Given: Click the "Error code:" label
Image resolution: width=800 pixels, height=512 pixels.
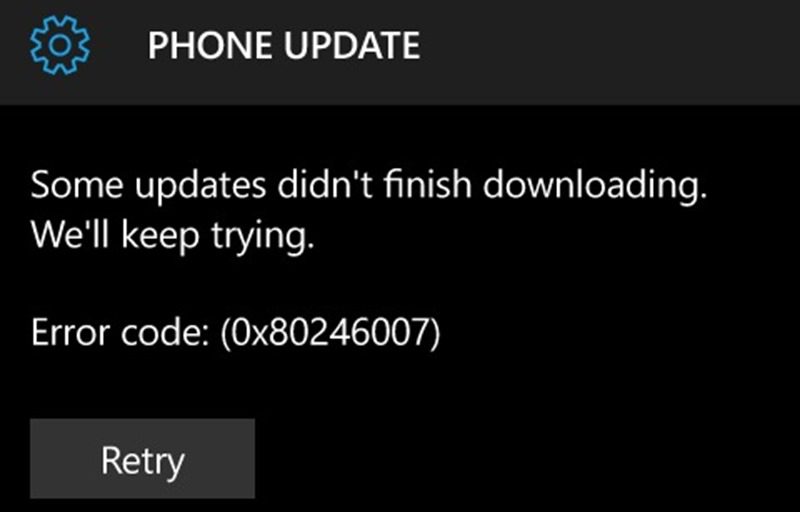Looking at the screenshot, I should (120, 332).
